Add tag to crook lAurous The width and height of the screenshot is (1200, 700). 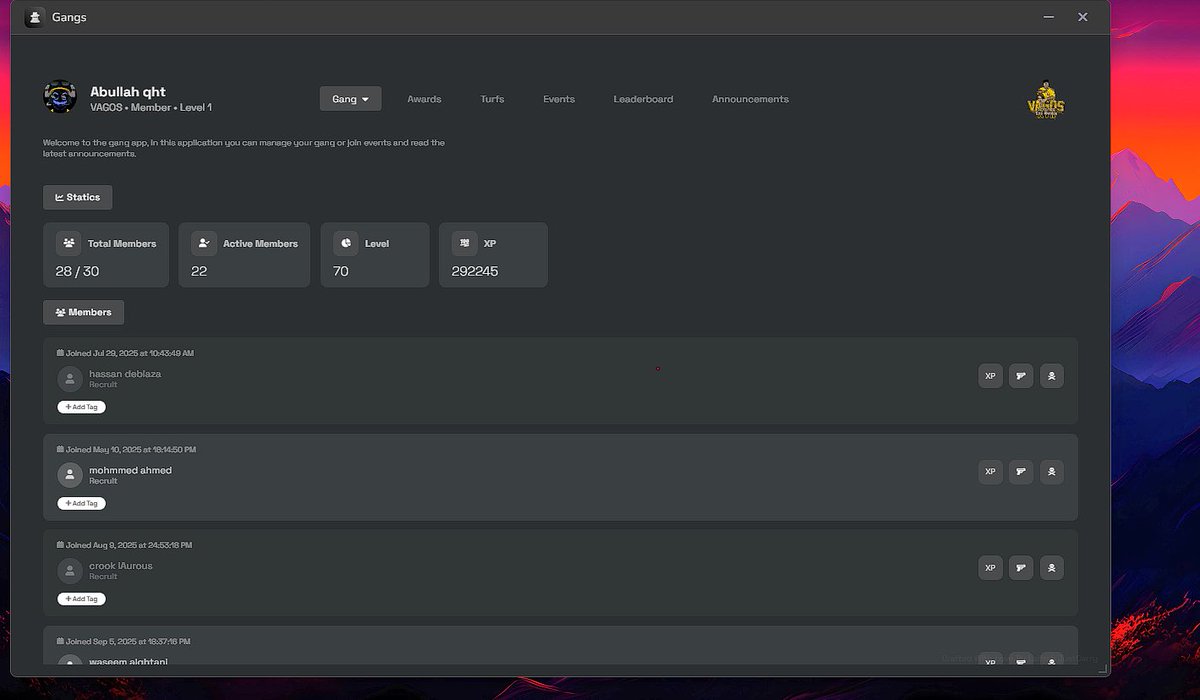tap(81, 599)
